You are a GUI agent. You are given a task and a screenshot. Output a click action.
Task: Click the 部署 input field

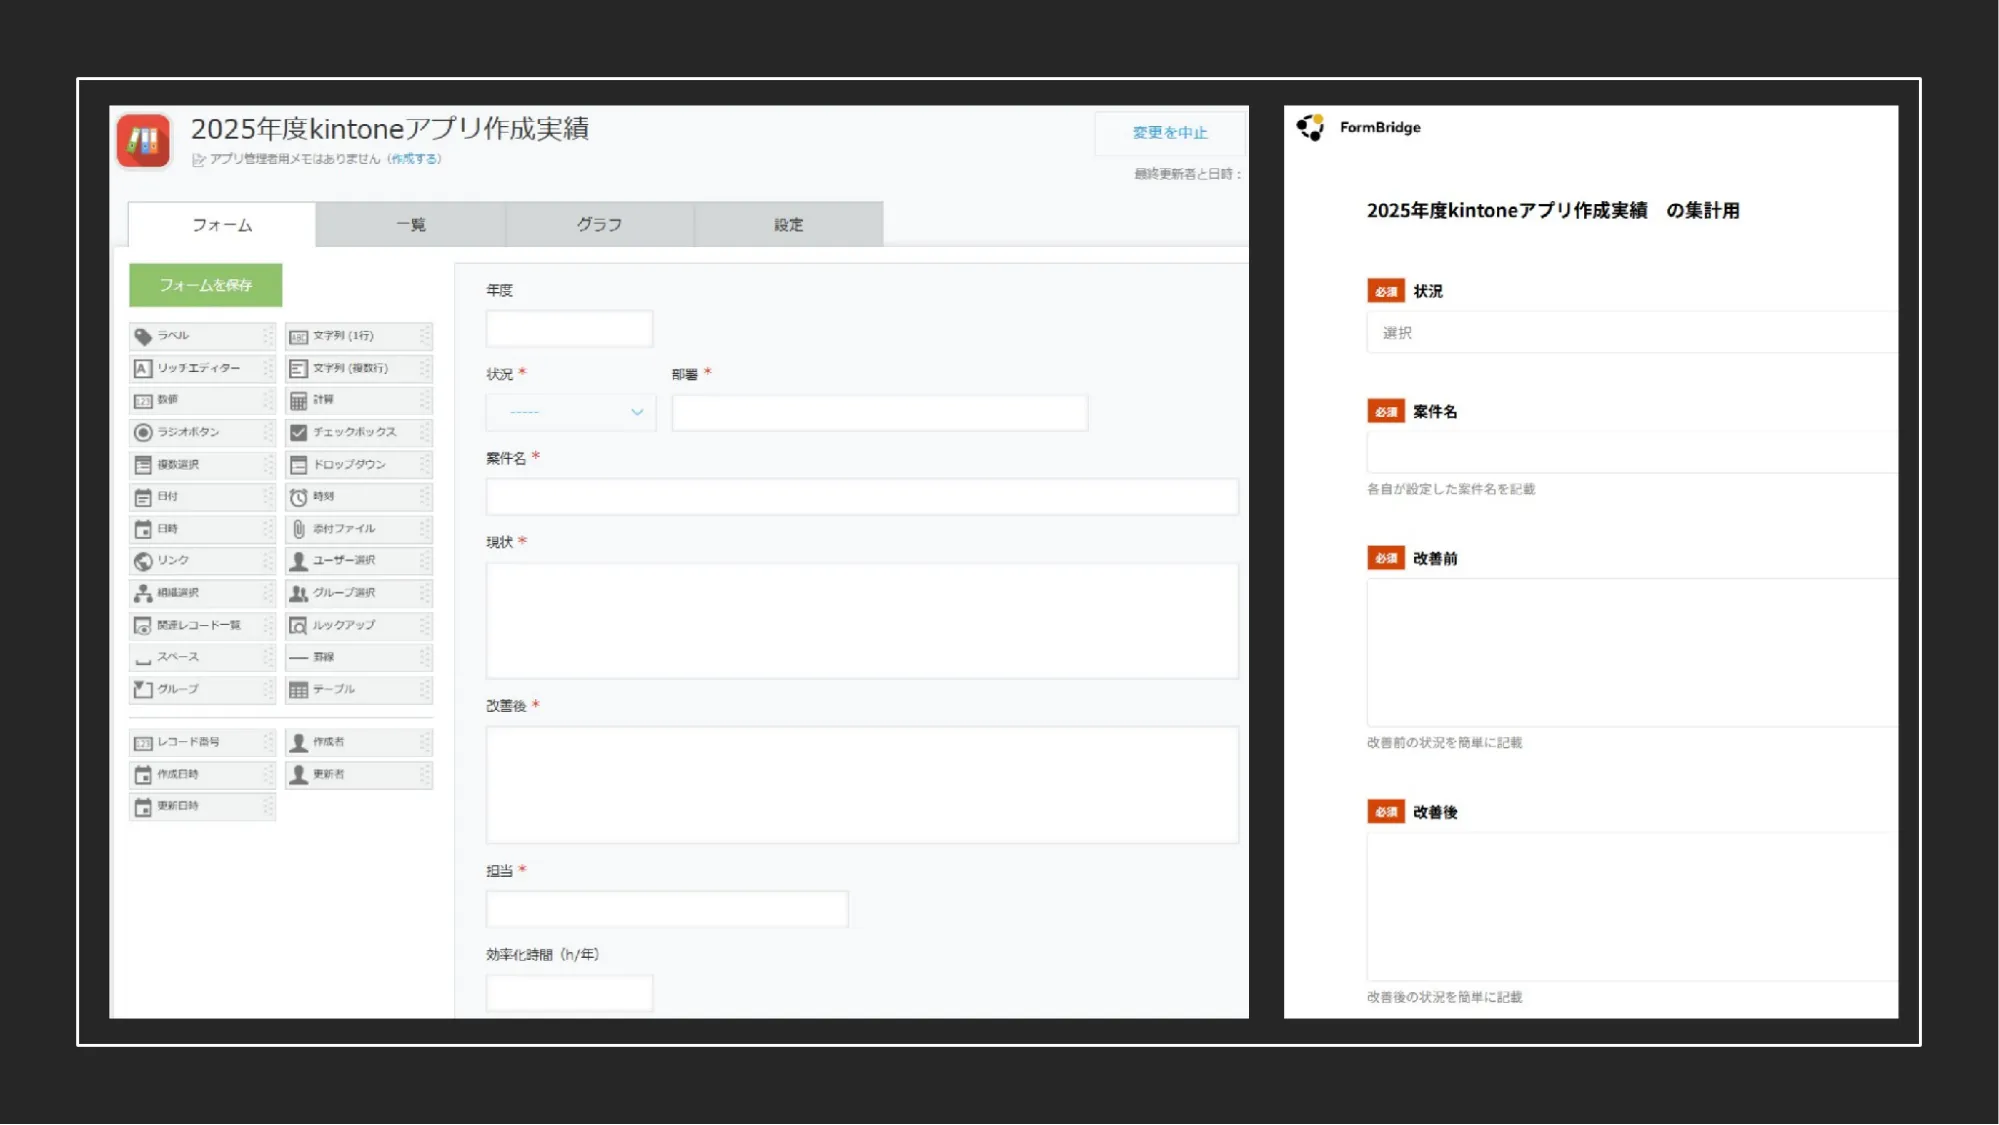tap(880, 412)
